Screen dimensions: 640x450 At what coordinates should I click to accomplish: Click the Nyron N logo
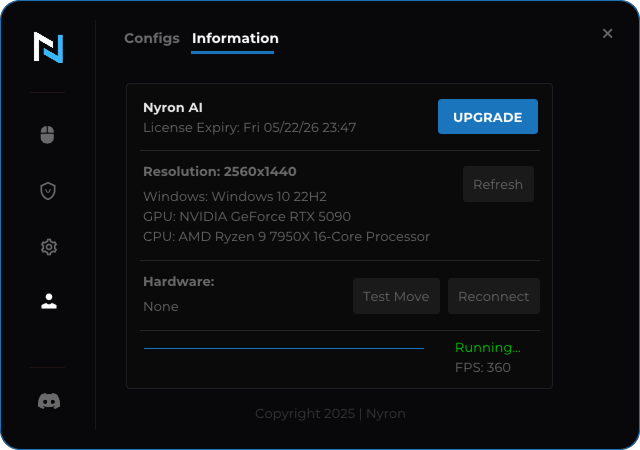click(48, 47)
